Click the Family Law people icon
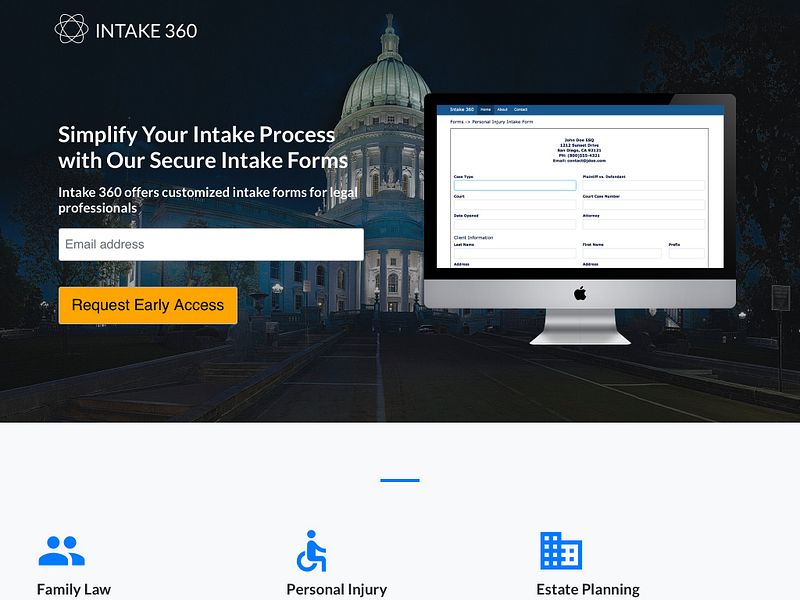Screen dimensions: 800x600 tap(62, 551)
